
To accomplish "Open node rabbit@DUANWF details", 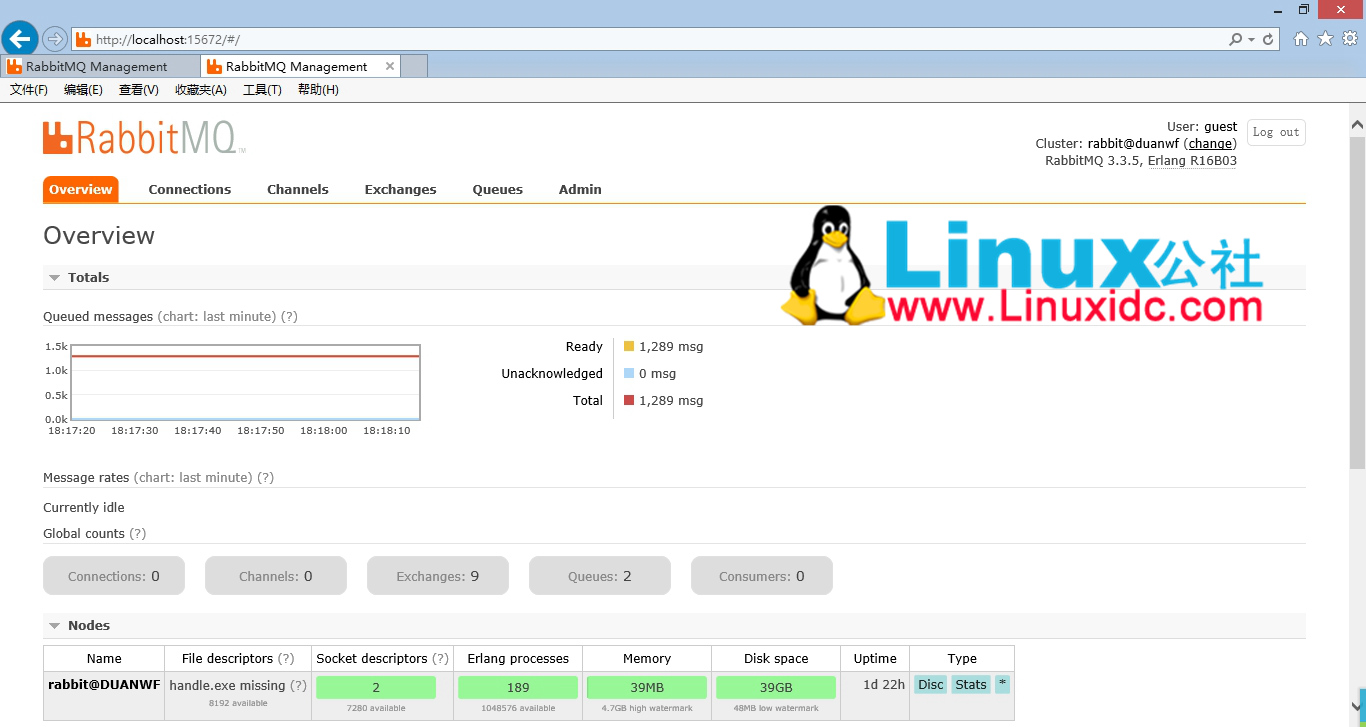I will pyautogui.click(x=104, y=685).
